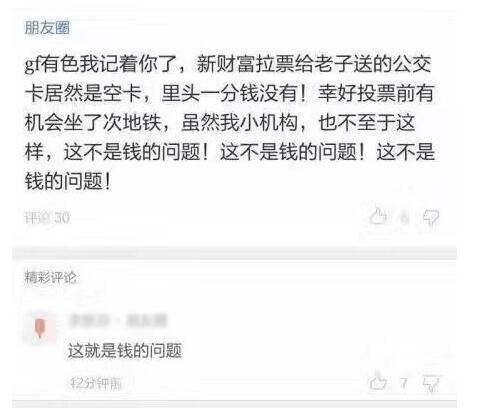
Task: Select the comment text 这就是钱的问题
Action: point(125,351)
